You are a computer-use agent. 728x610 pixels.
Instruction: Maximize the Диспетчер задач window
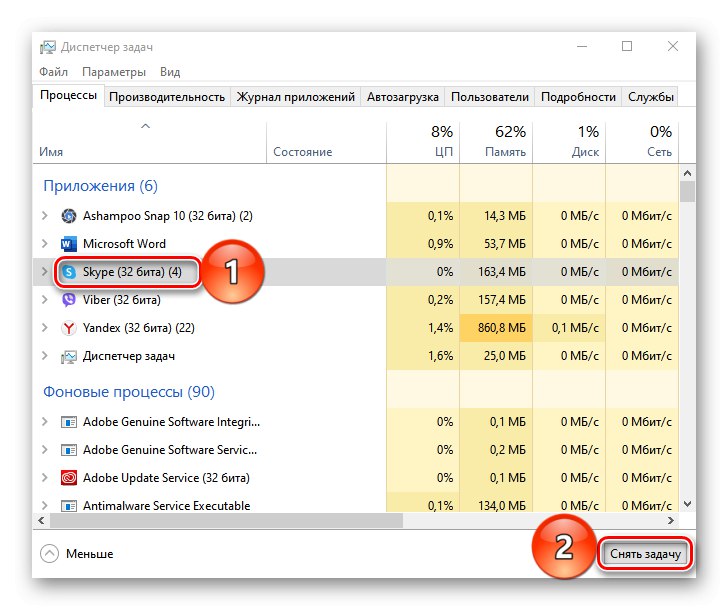click(x=627, y=46)
